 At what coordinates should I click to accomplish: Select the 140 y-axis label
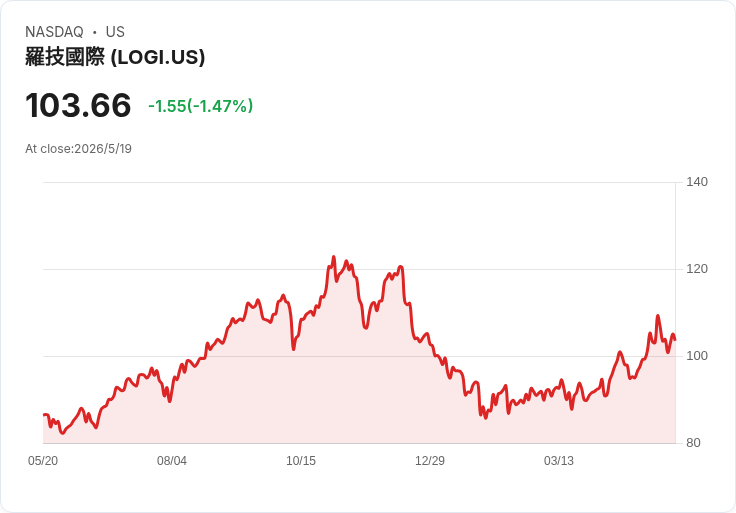697,182
